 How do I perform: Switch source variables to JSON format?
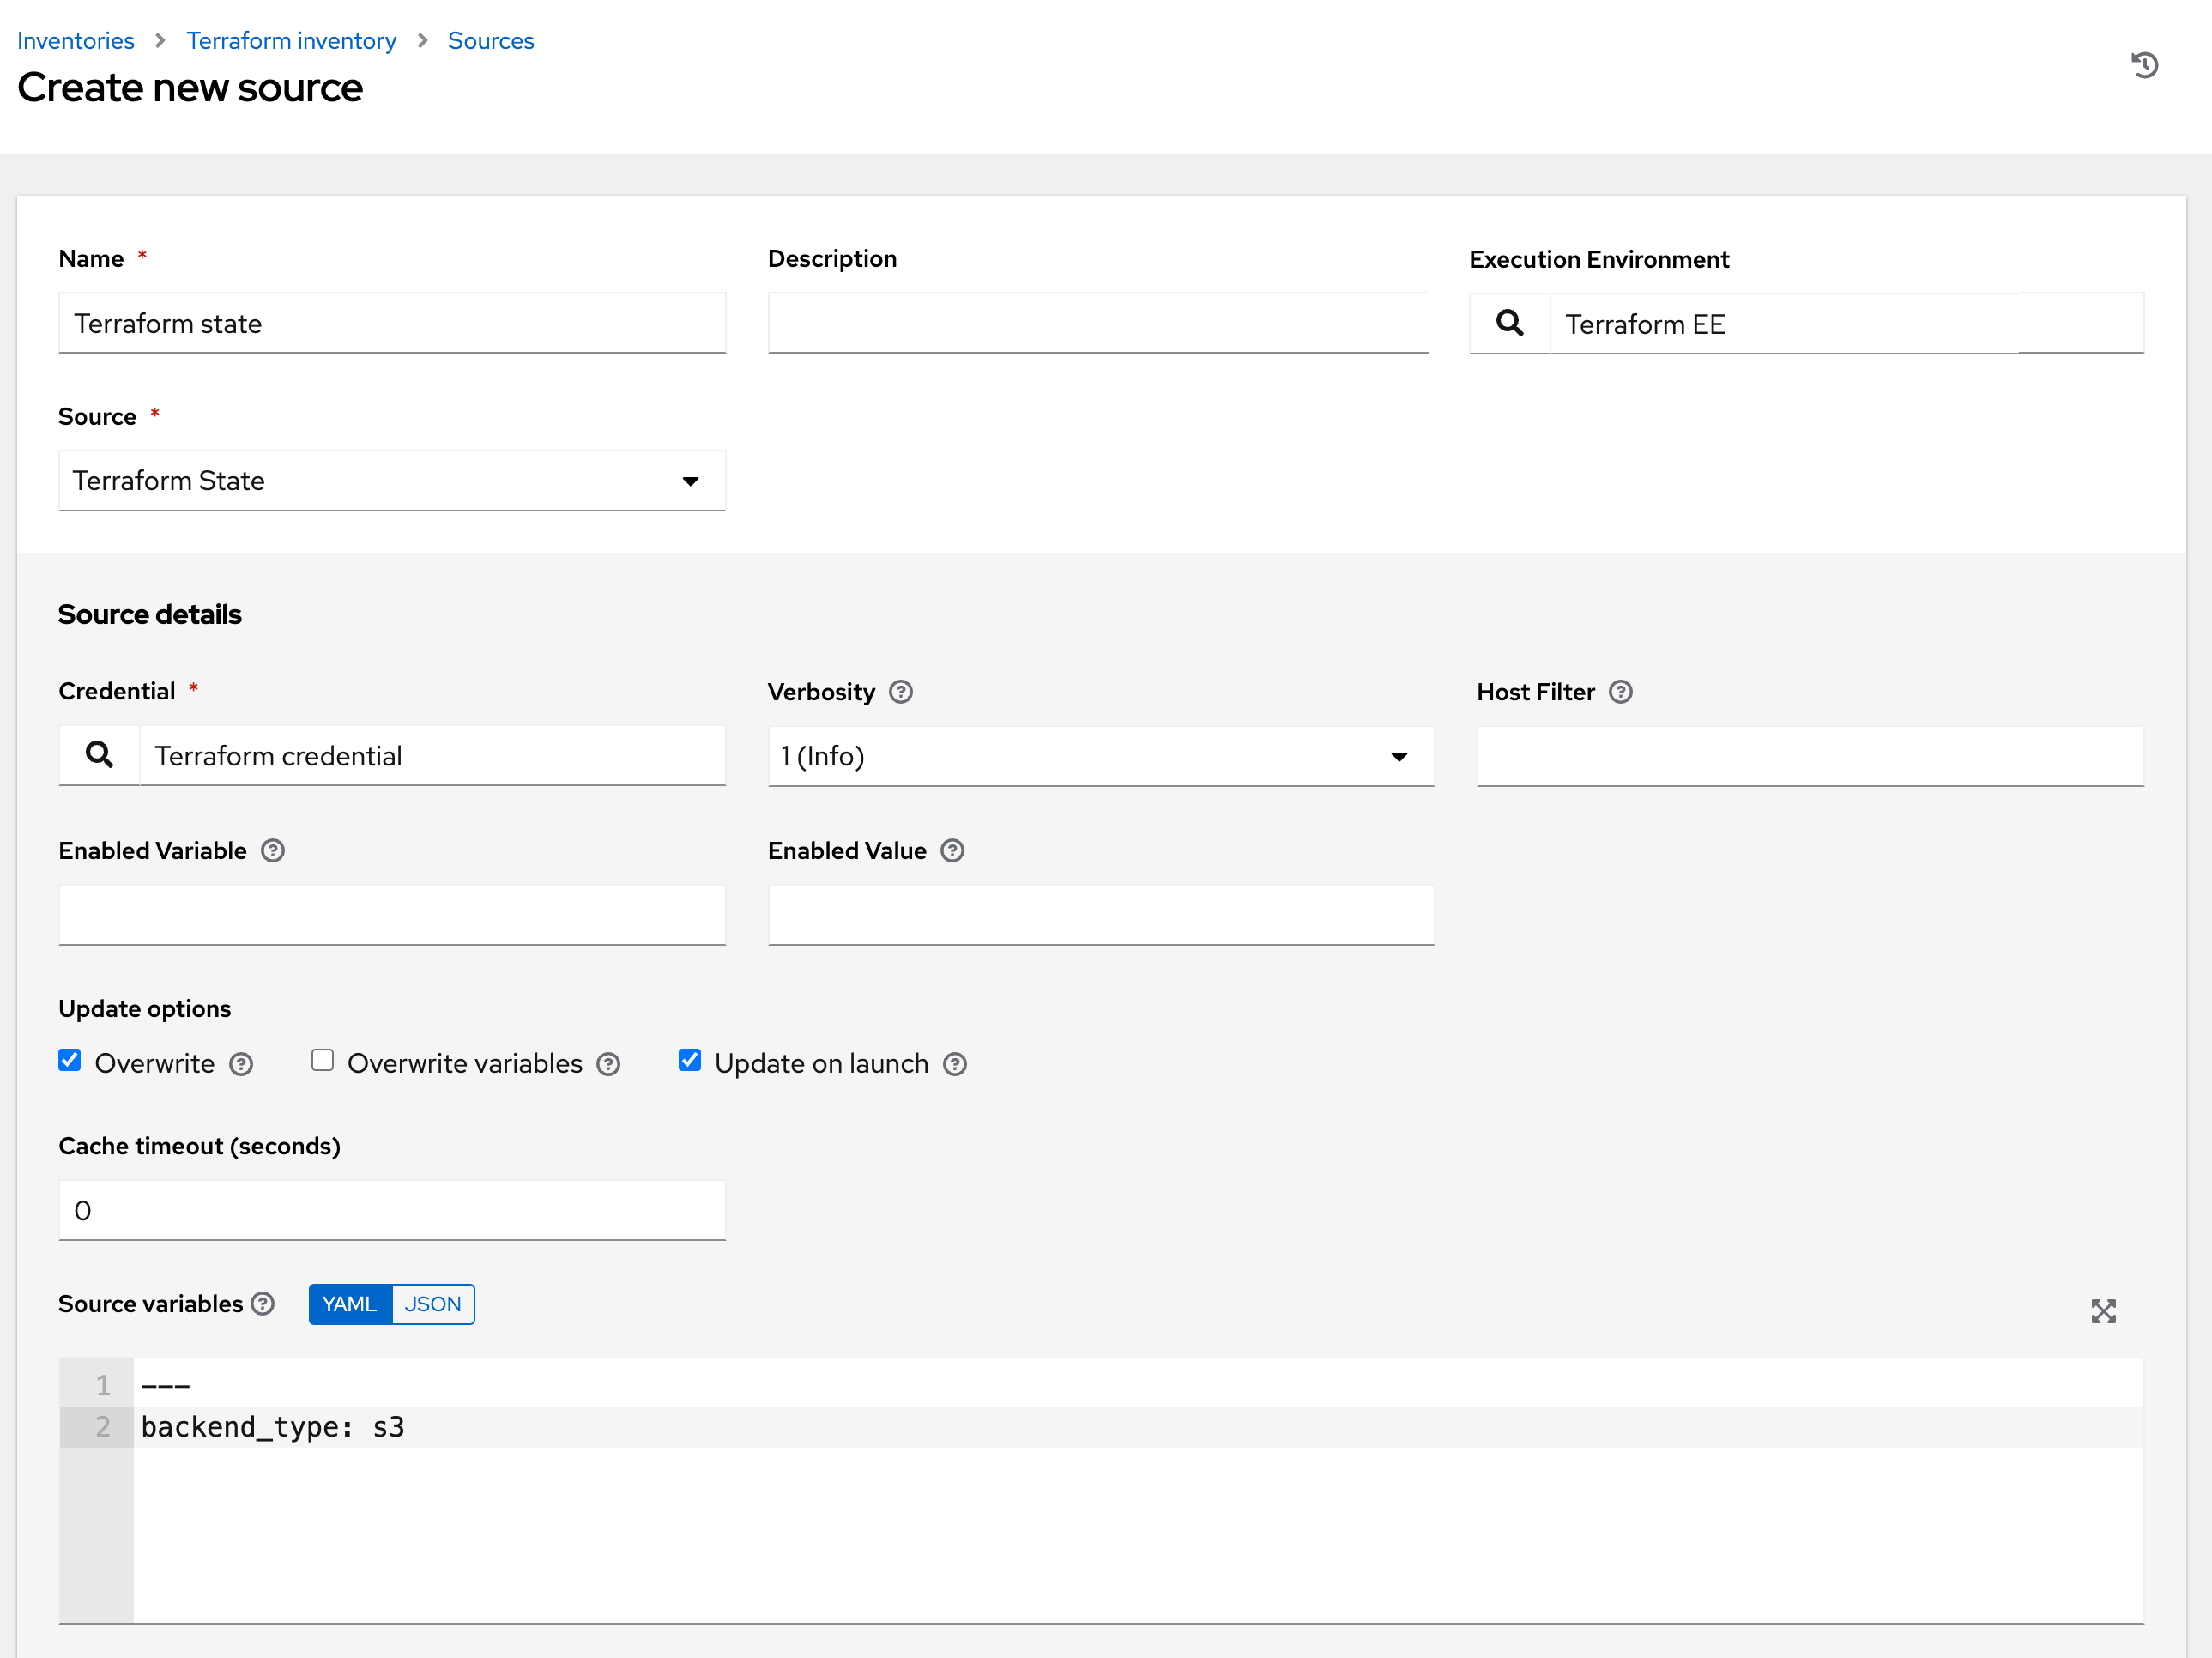click(x=432, y=1304)
